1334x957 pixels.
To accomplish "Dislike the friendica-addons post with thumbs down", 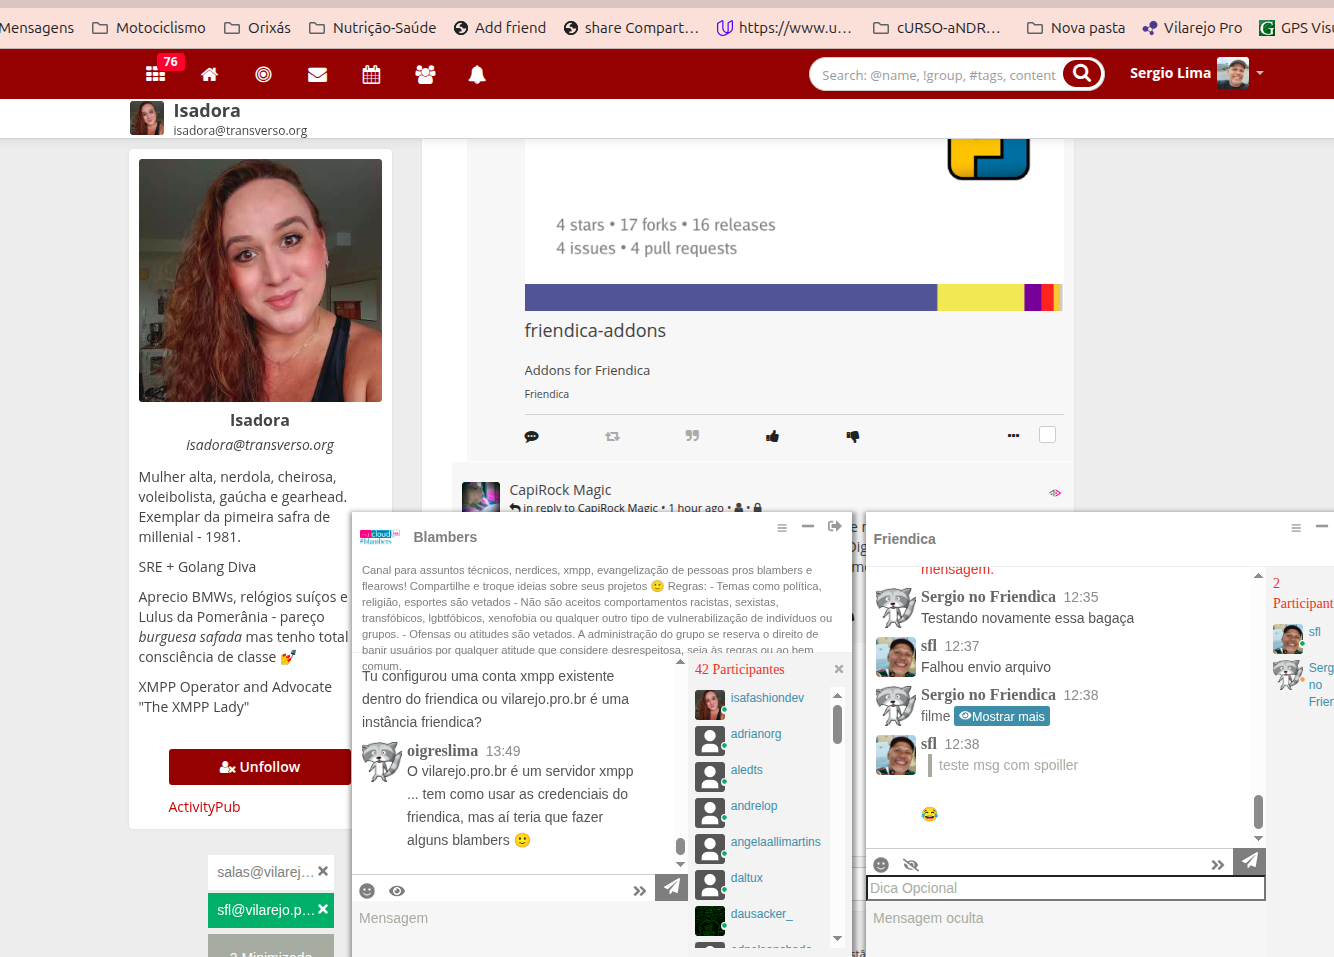I will pos(852,436).
